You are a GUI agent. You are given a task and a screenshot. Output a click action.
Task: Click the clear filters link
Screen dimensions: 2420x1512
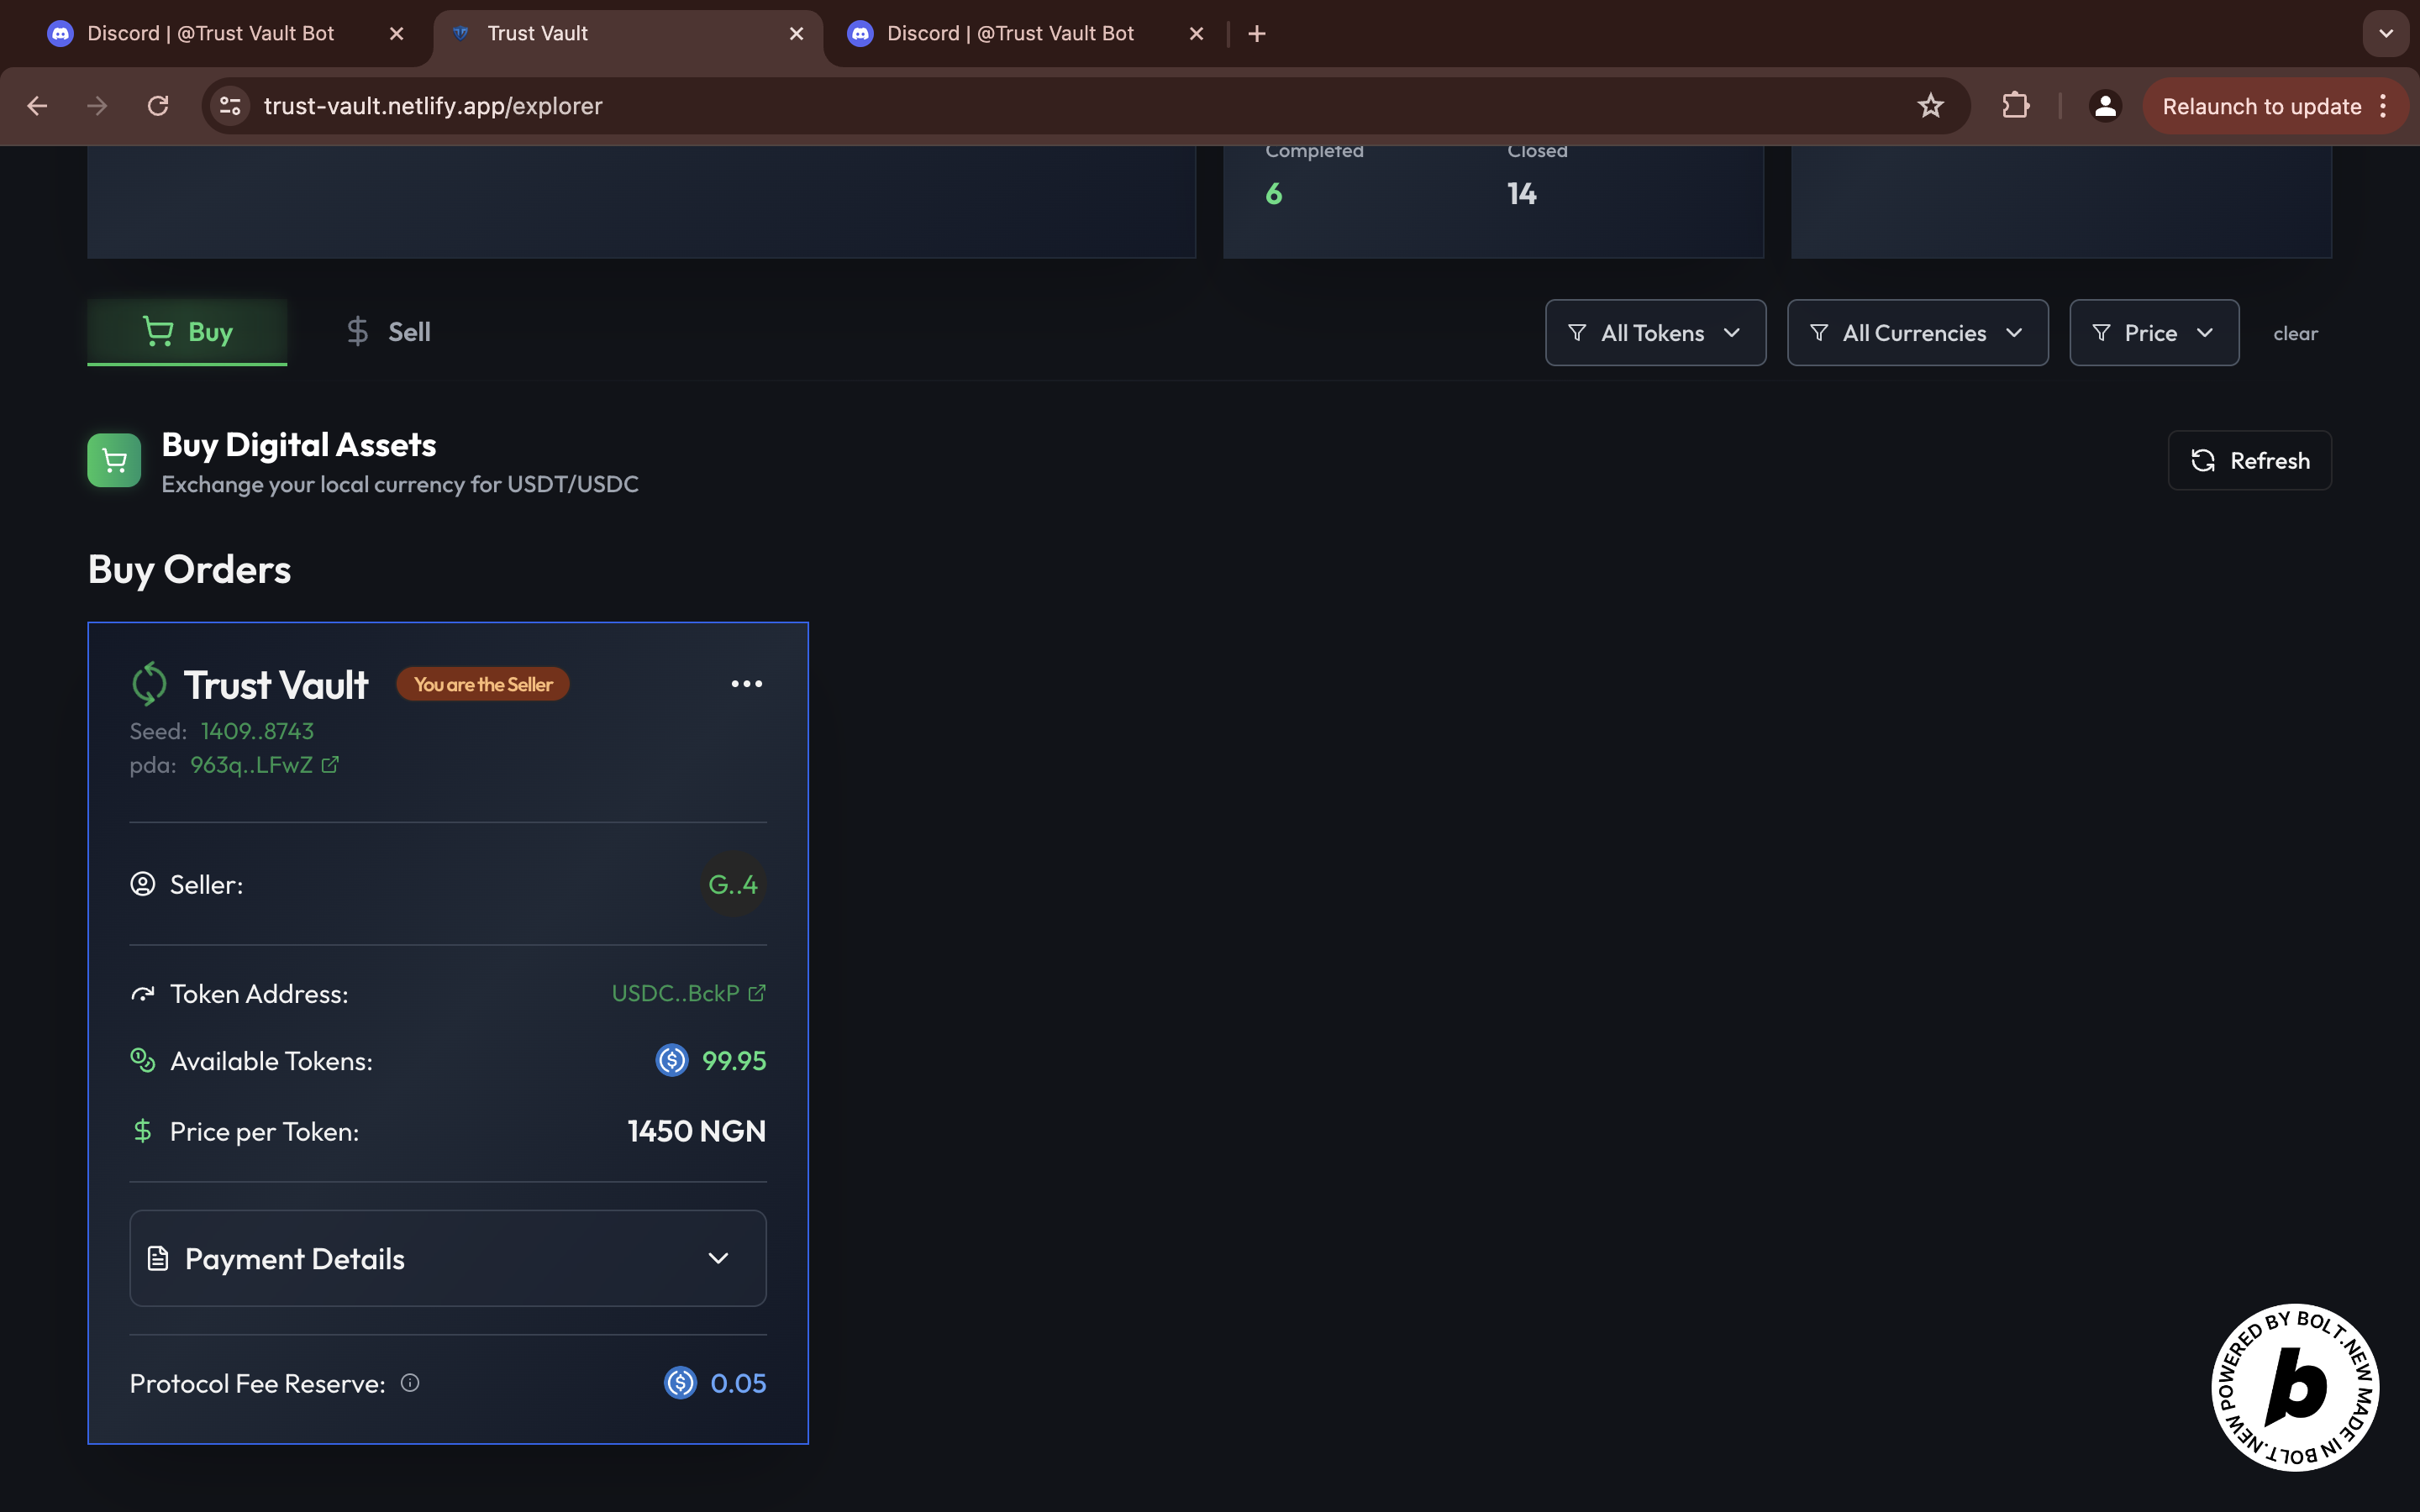2295,334
